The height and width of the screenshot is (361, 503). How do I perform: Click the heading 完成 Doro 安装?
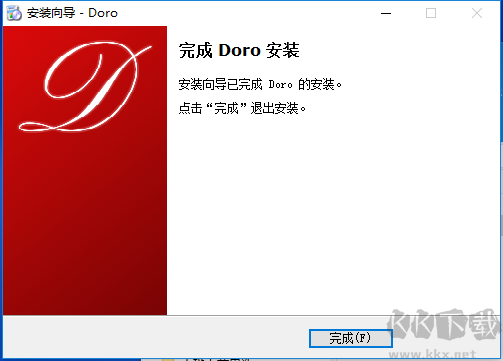[x=239, y=51]
